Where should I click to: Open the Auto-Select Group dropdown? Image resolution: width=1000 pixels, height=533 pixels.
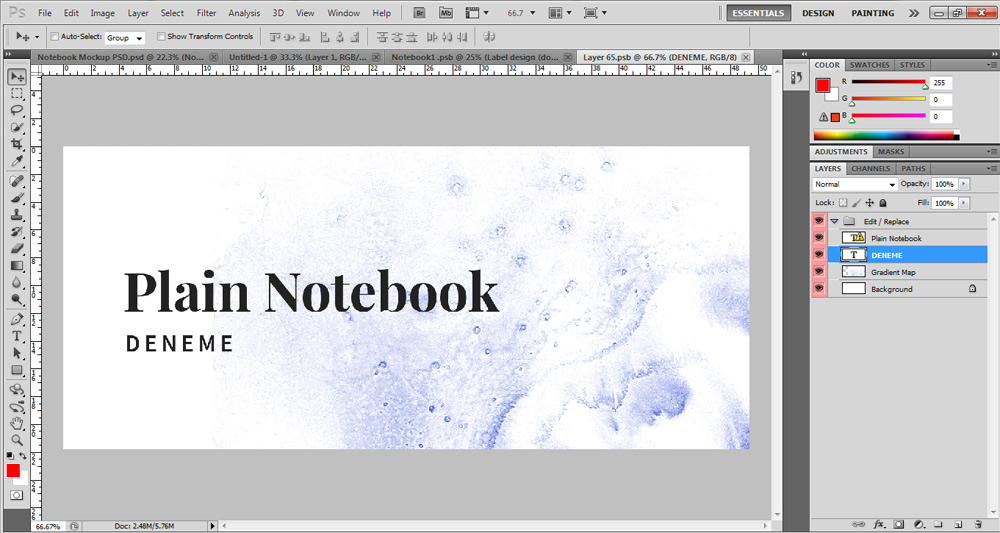[125, 38]
